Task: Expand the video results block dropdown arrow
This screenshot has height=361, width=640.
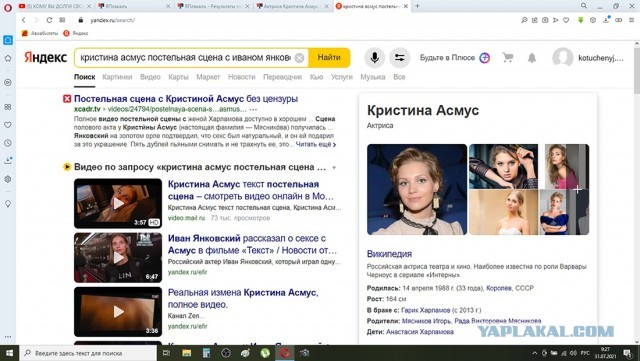Action: [334, 167]
